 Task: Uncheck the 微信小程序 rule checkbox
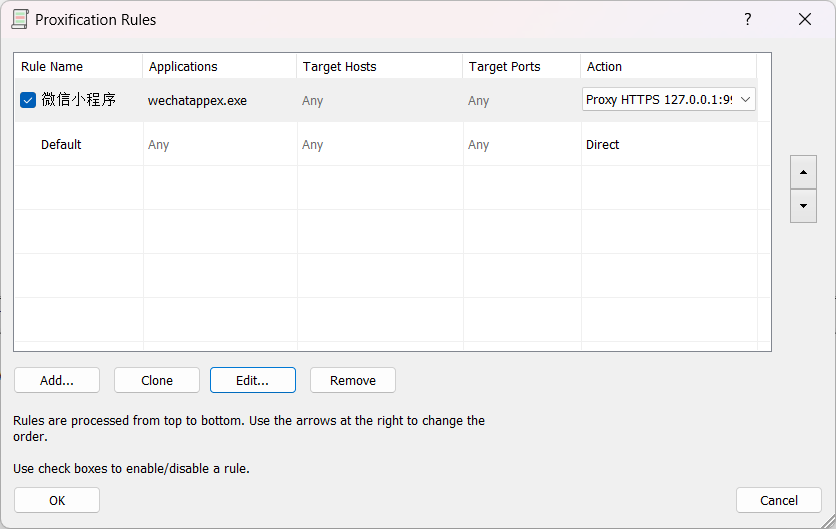tap(28, 100)
